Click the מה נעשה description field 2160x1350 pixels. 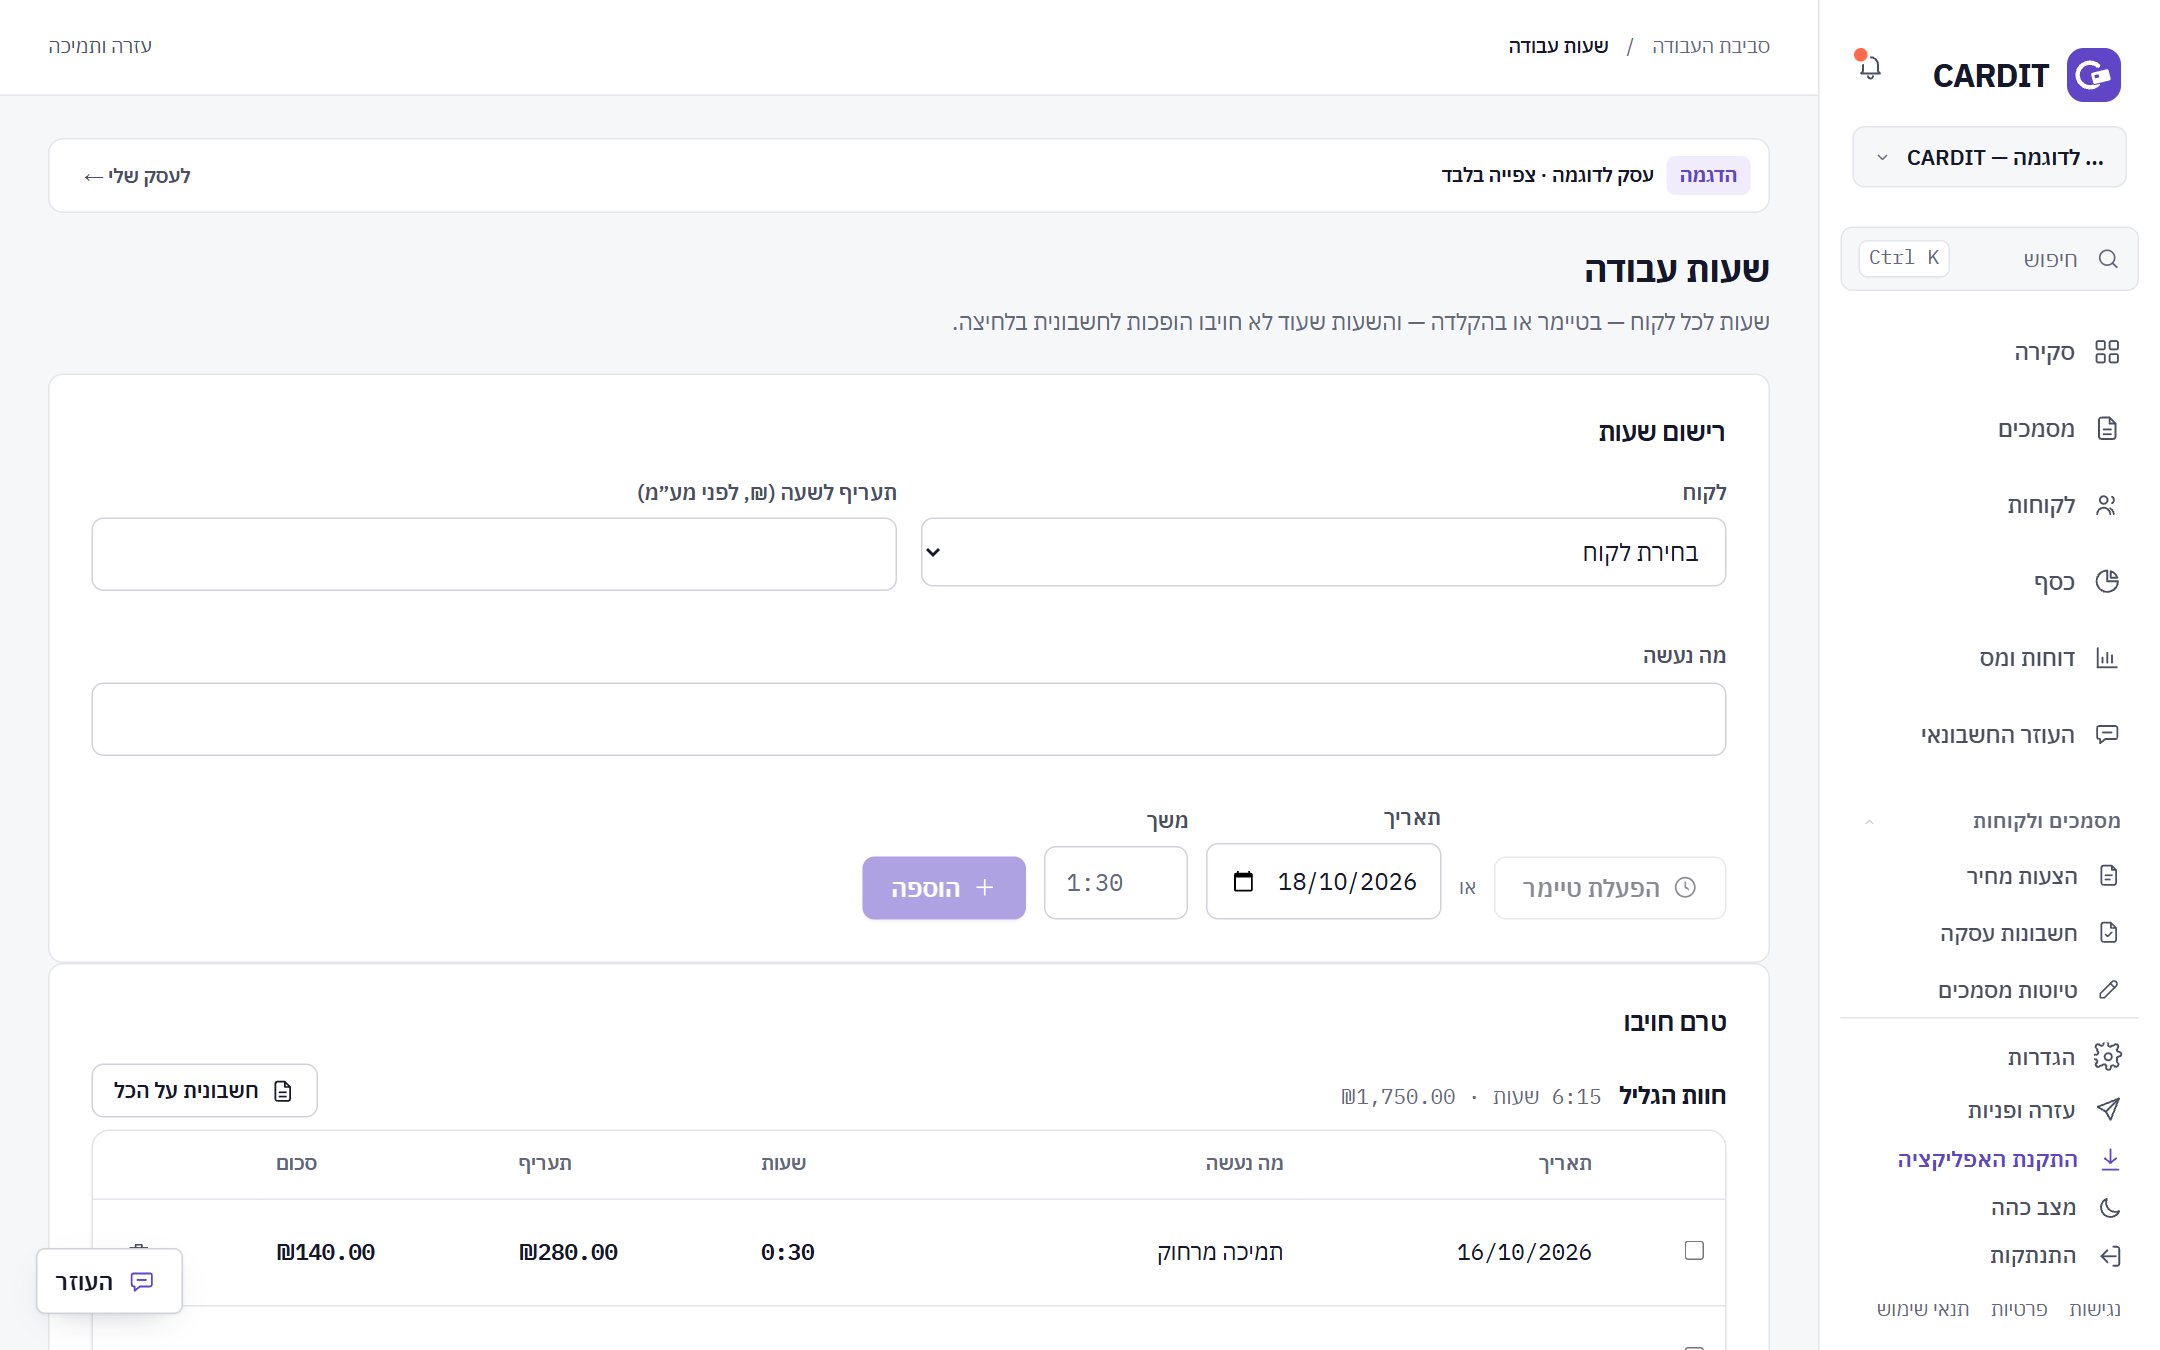(x=909, y=719)
